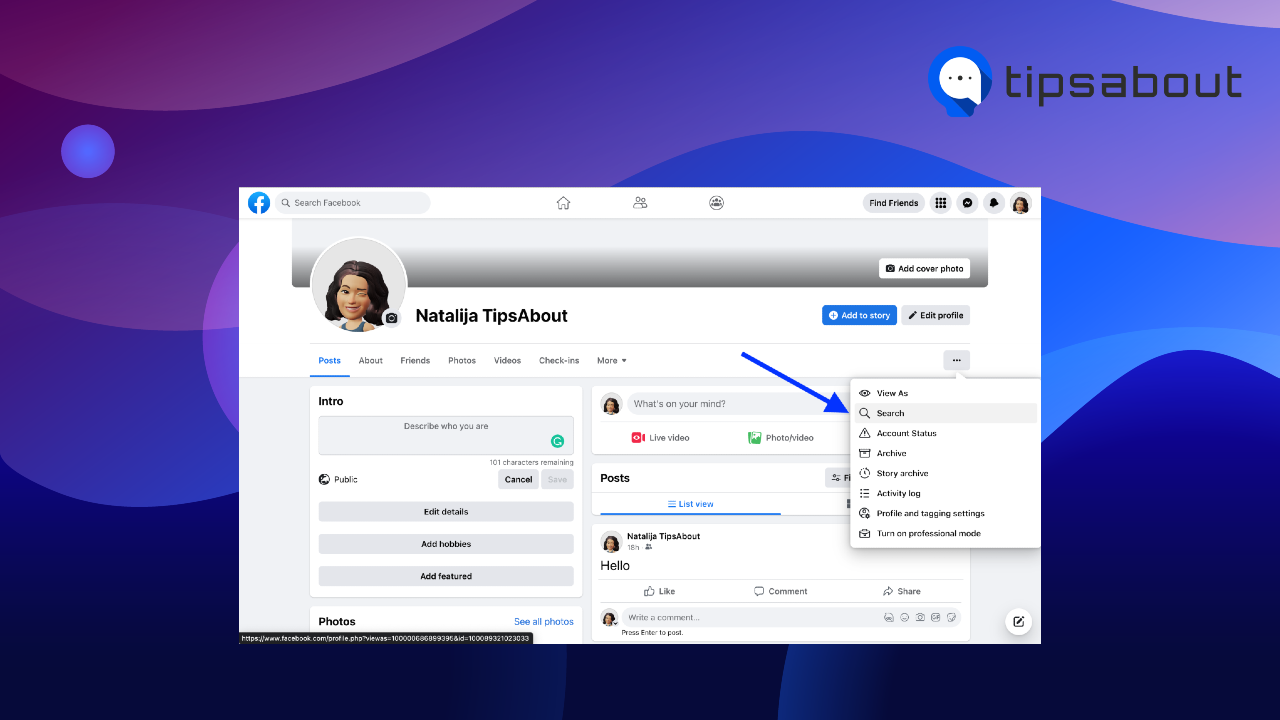
Task: Click Natalija TipsAbout post author name
Action: (x=663, y=536)
